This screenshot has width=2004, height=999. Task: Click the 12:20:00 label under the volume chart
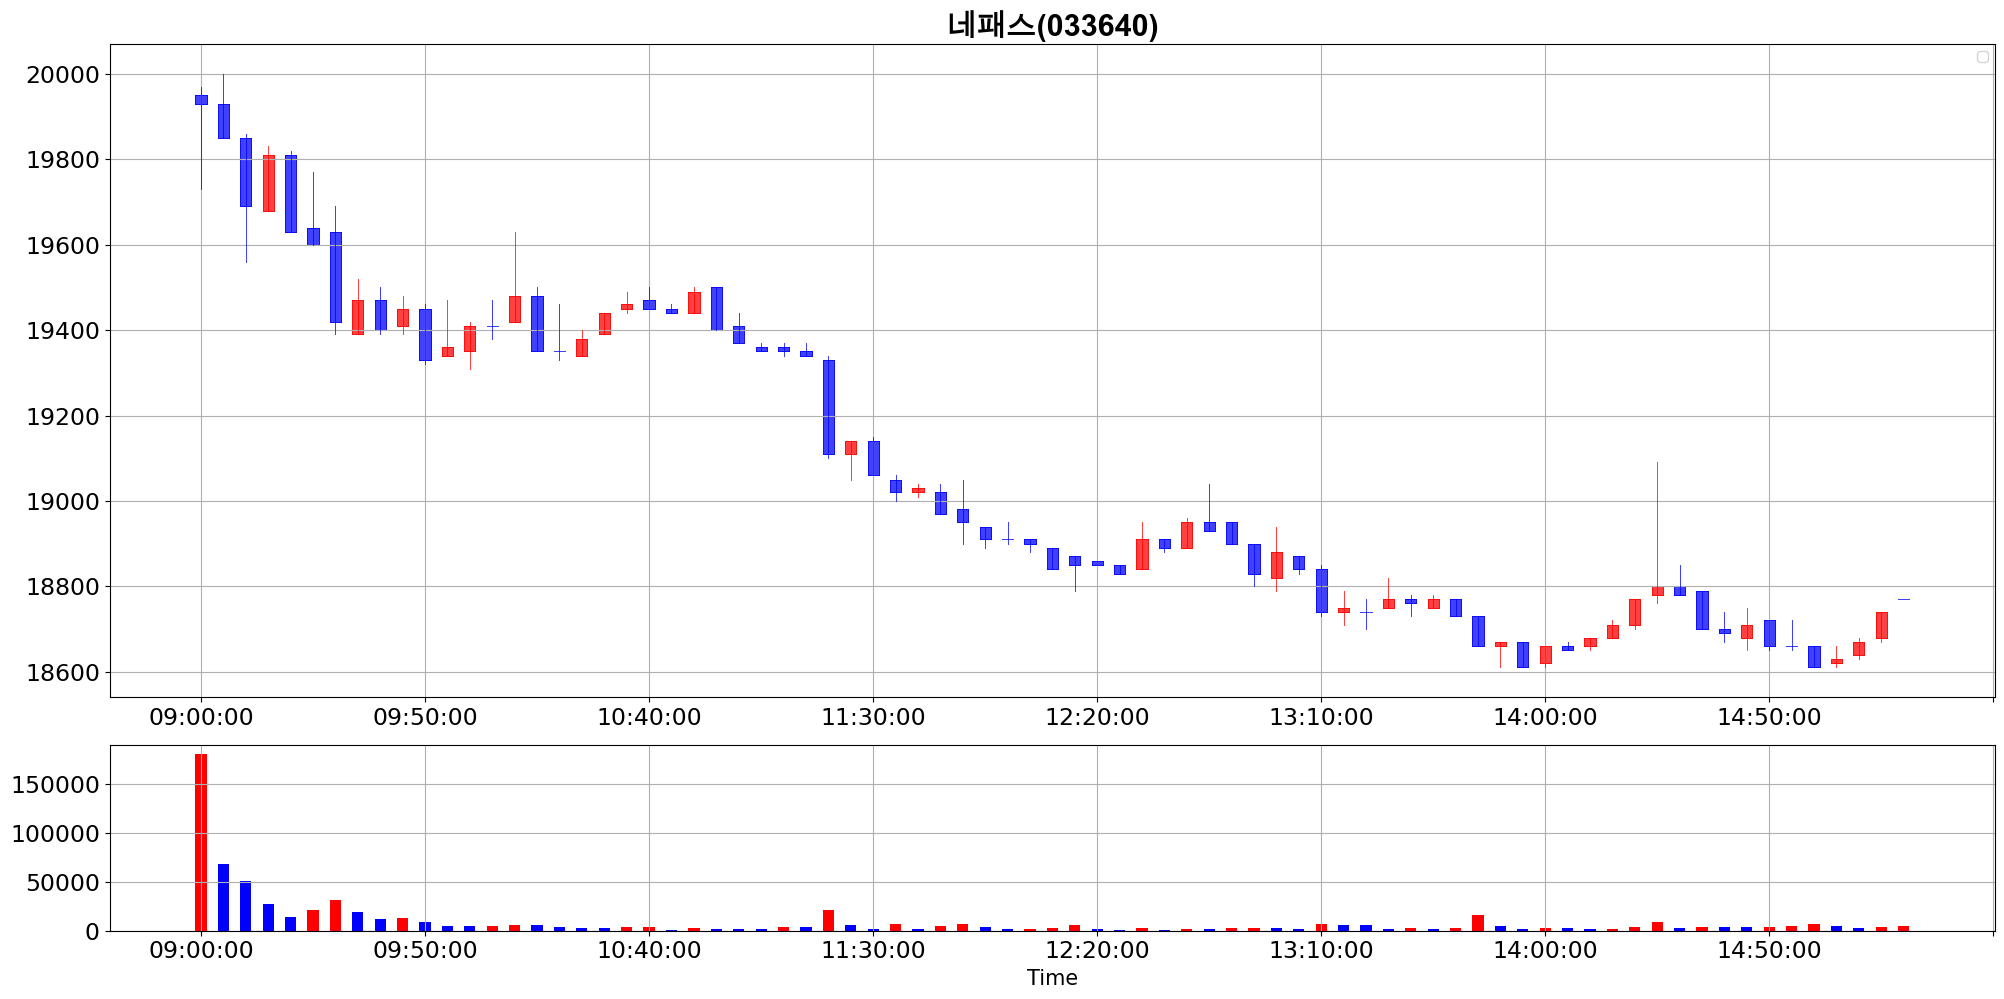1097,951
